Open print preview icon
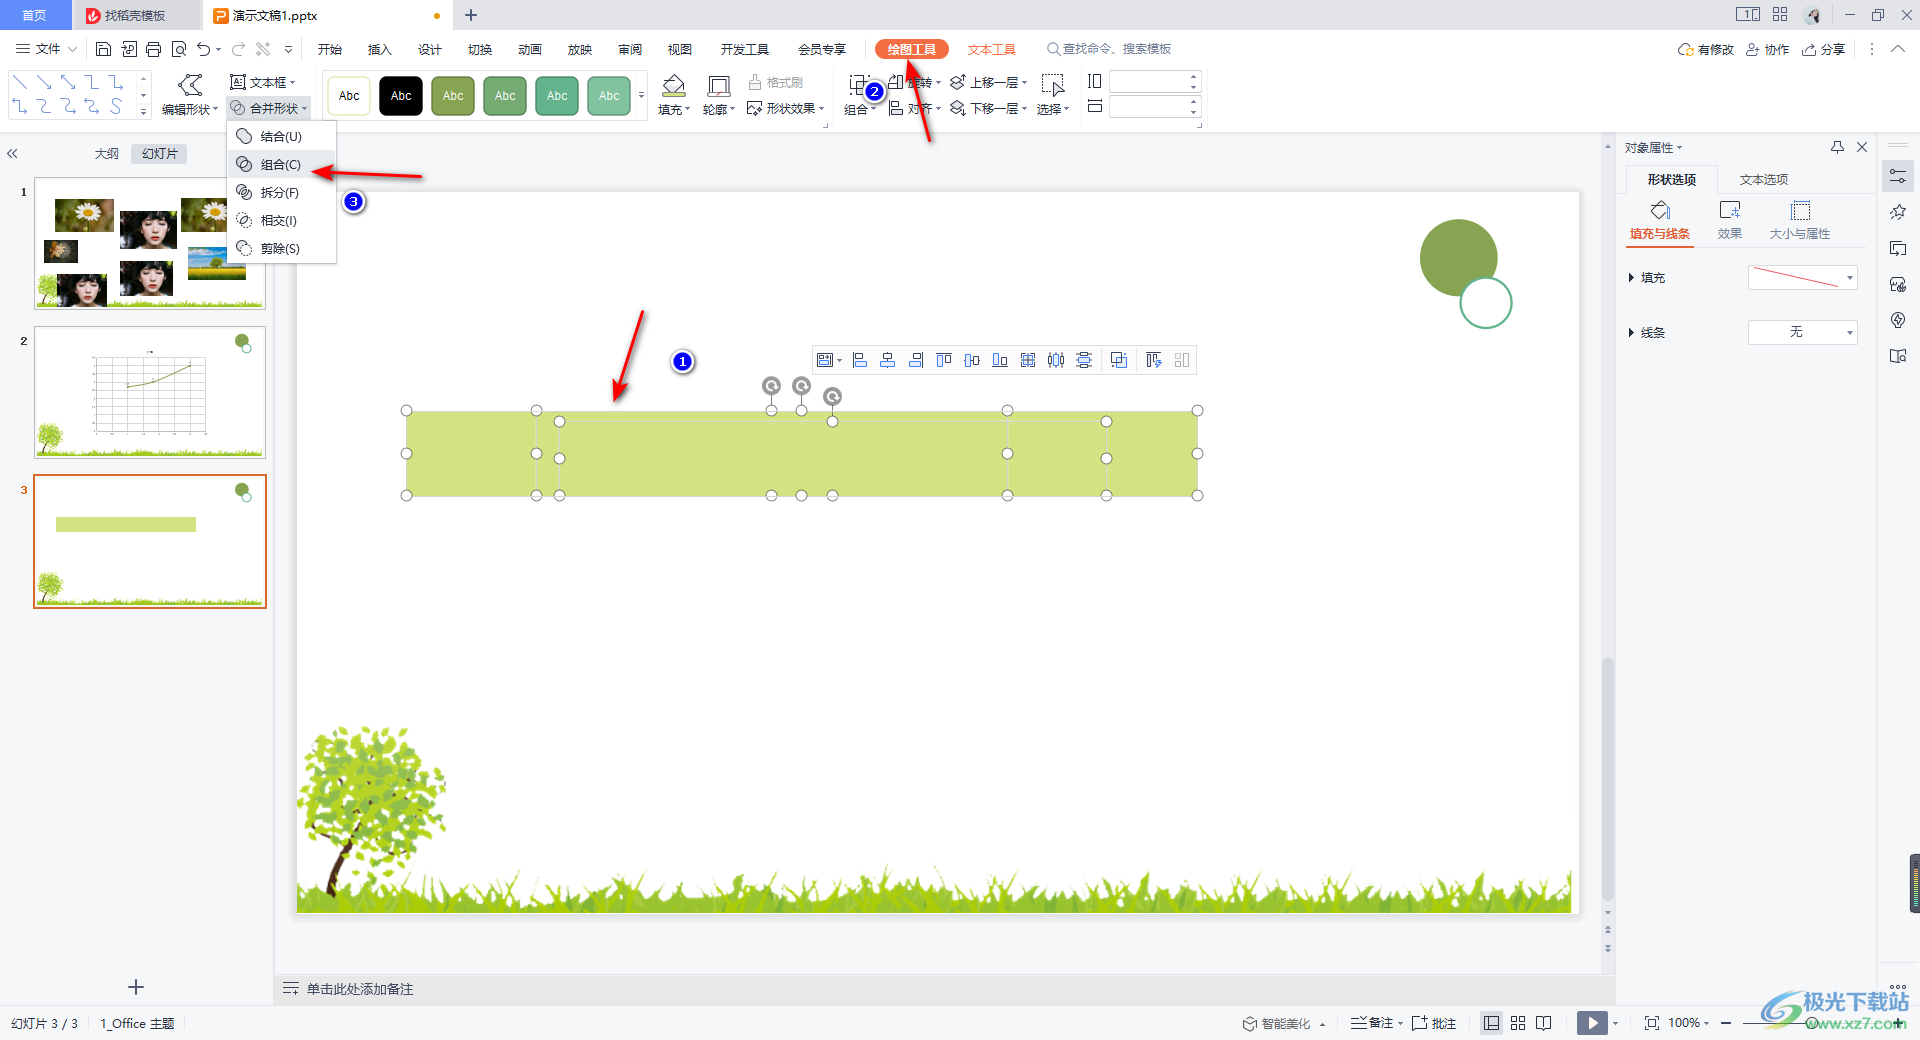The width and height of the screenshot is (1920, 1040). pyautogui.click(x=179, y=49)
